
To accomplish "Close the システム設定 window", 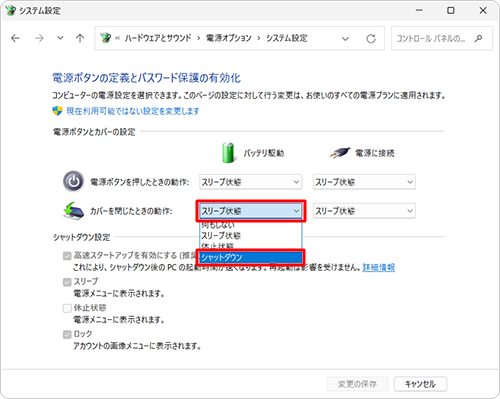I will coord(483,10).
